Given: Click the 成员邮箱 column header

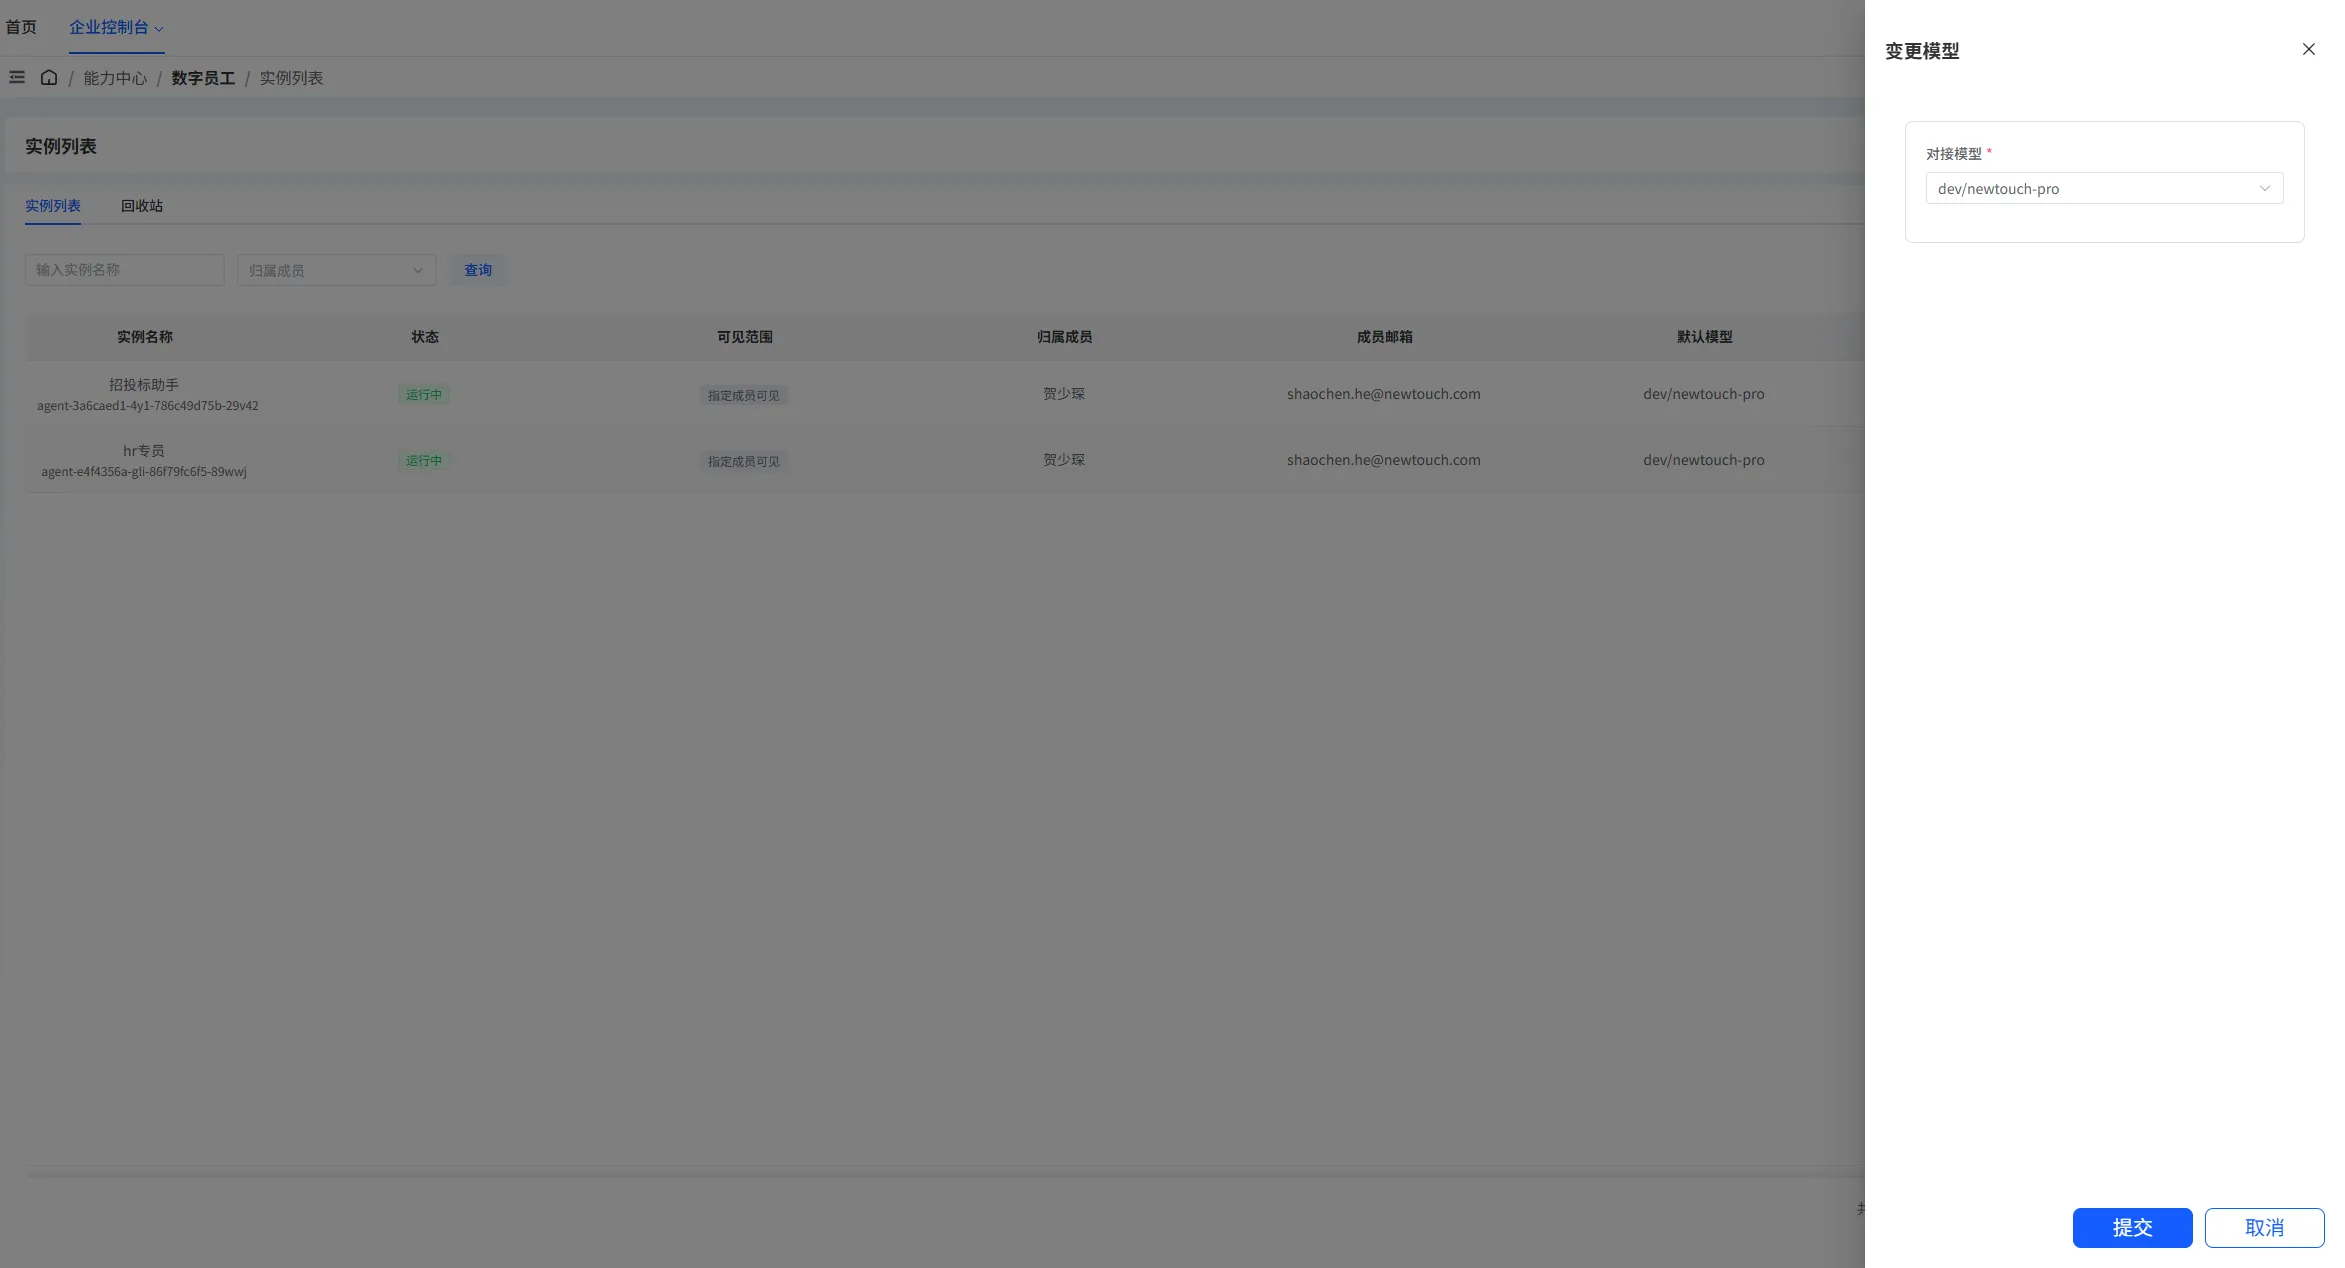Looking at the screenshot, I should point(1385,337).
